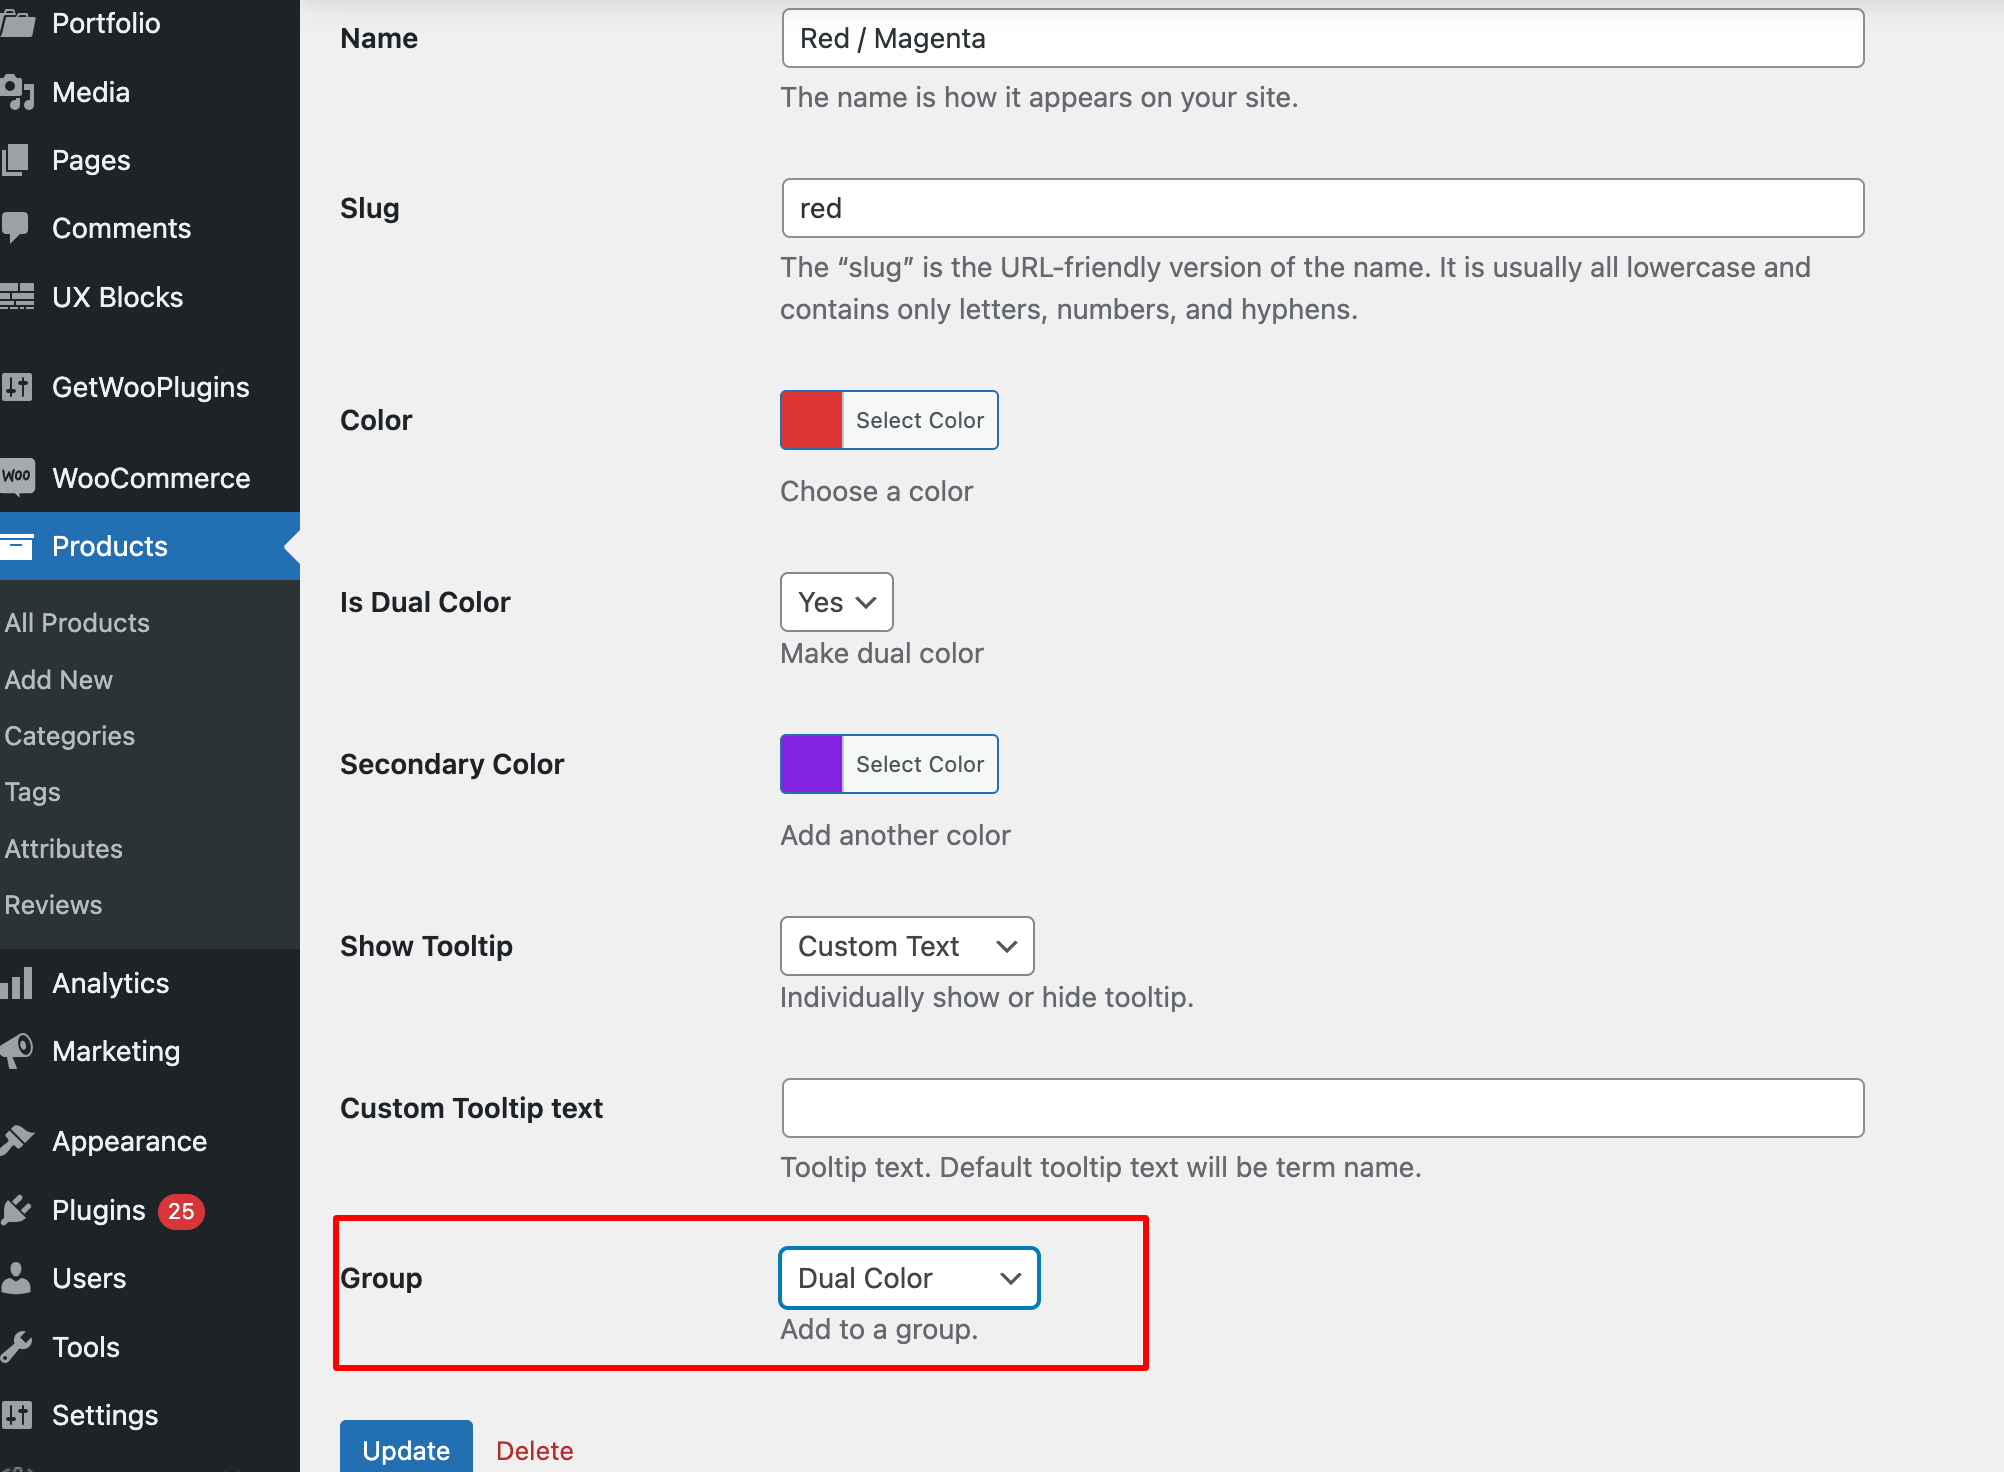
Task: Expand the Show Tooltip selector
Action: (906, 945)
